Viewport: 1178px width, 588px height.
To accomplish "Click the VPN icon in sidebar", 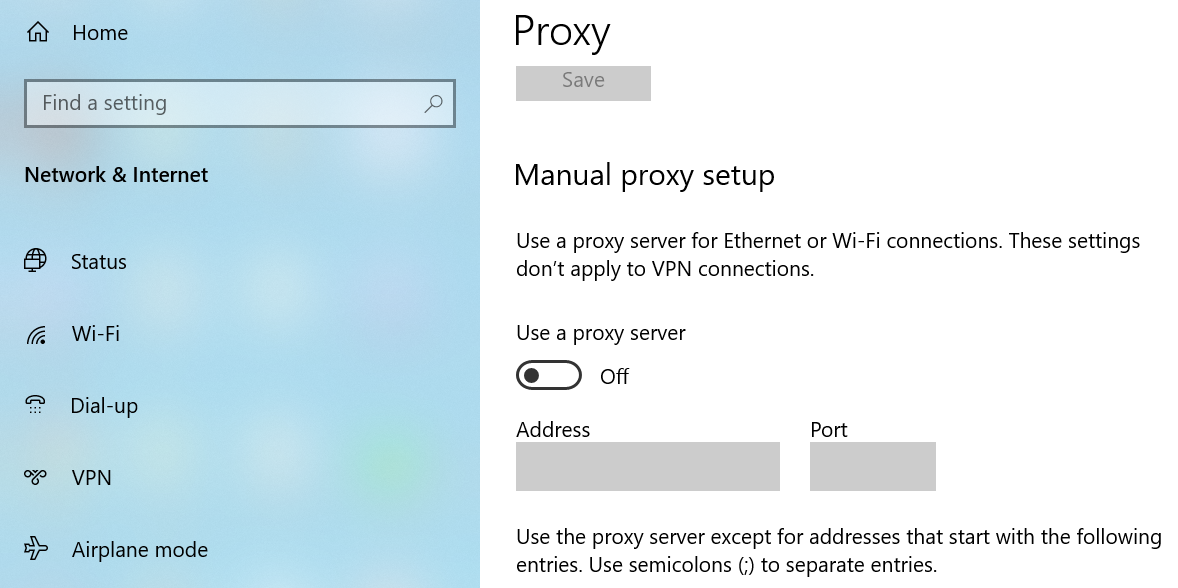I will 36,477.
